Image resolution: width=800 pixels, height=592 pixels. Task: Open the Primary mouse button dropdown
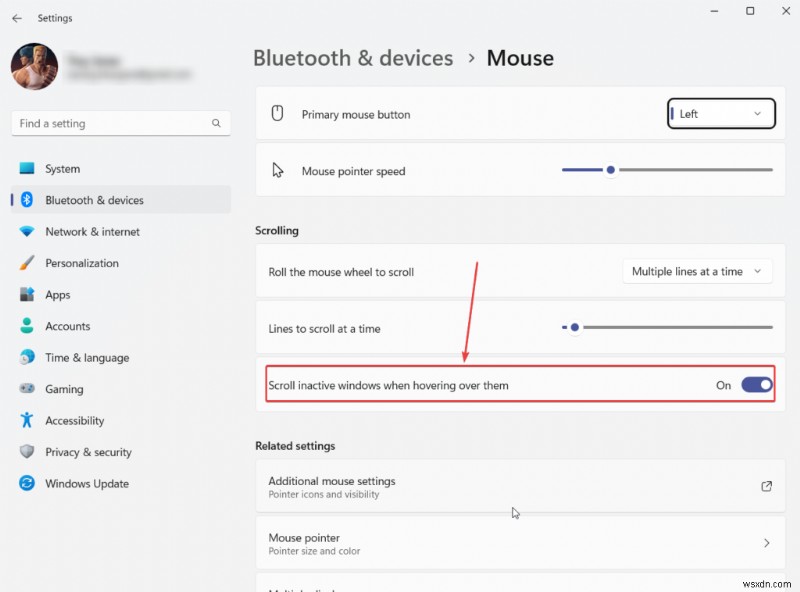pyautogui.click(x=720, y=113)
